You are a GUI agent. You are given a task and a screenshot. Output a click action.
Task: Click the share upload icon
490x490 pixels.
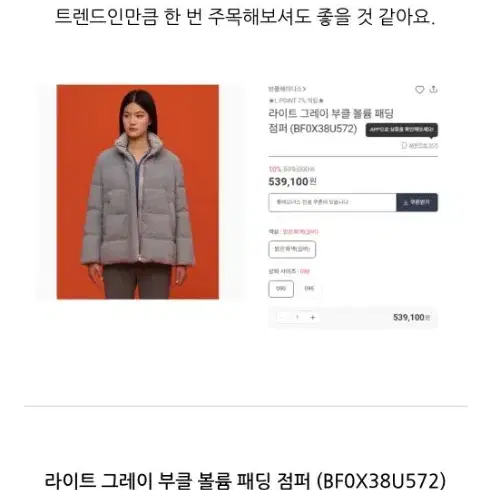pos(433,89)
